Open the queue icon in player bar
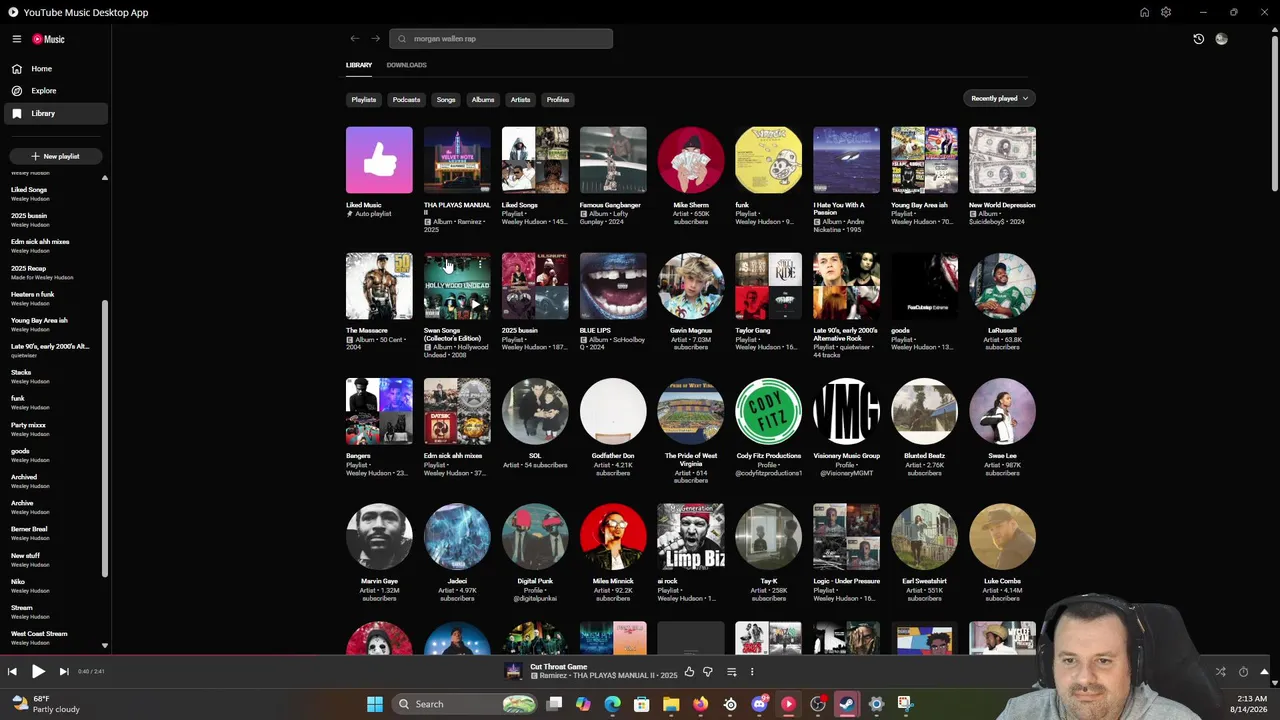This screenshot has width=1280, height=720. 731,672
